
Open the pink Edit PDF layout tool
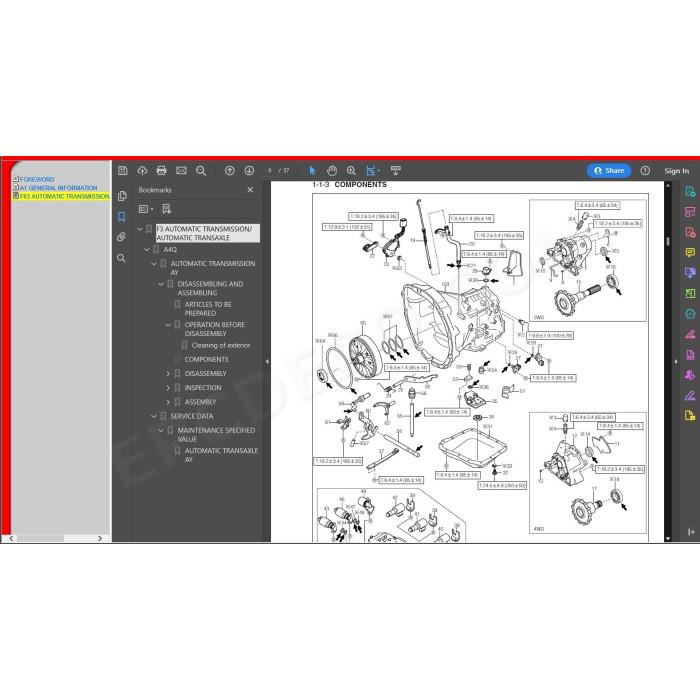[690, 212]
